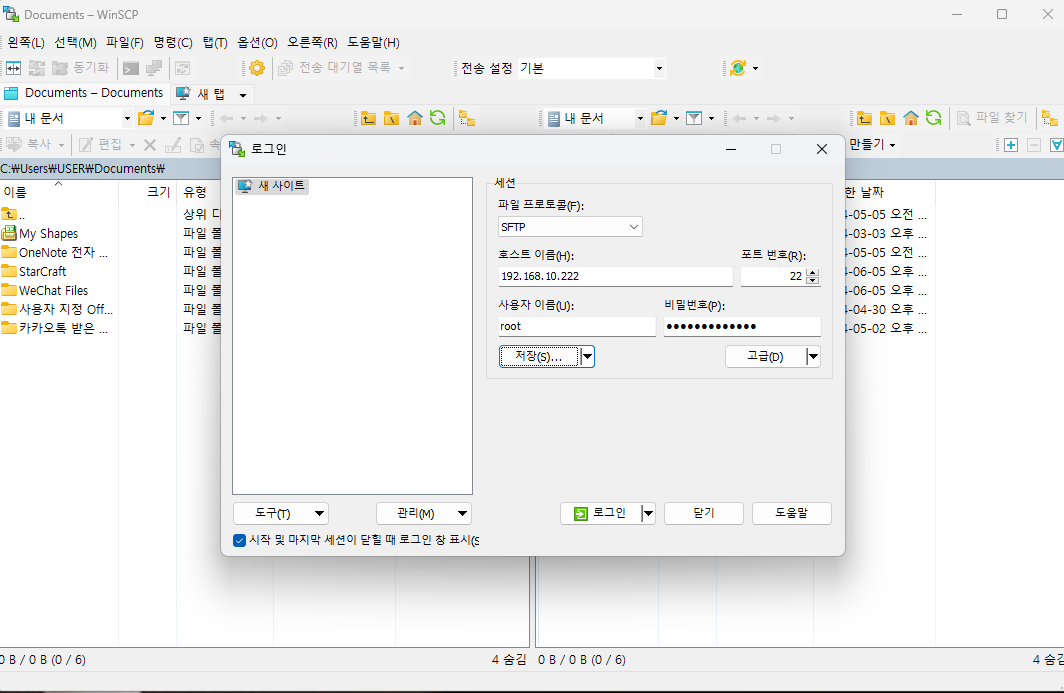Open the preferences gear icon
The height and width of the screenshot is (693, 1064).
pos(256,68)
